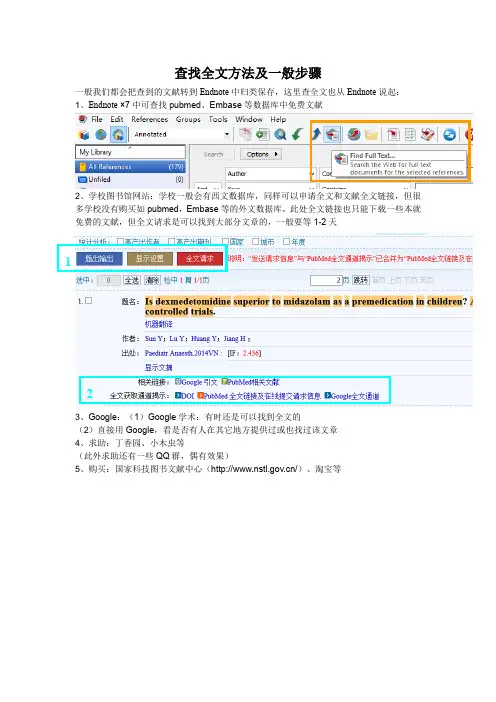Click author link Jiang H
Image resolution: width=496 pixels, height=702 pixels.
(236, 338)
